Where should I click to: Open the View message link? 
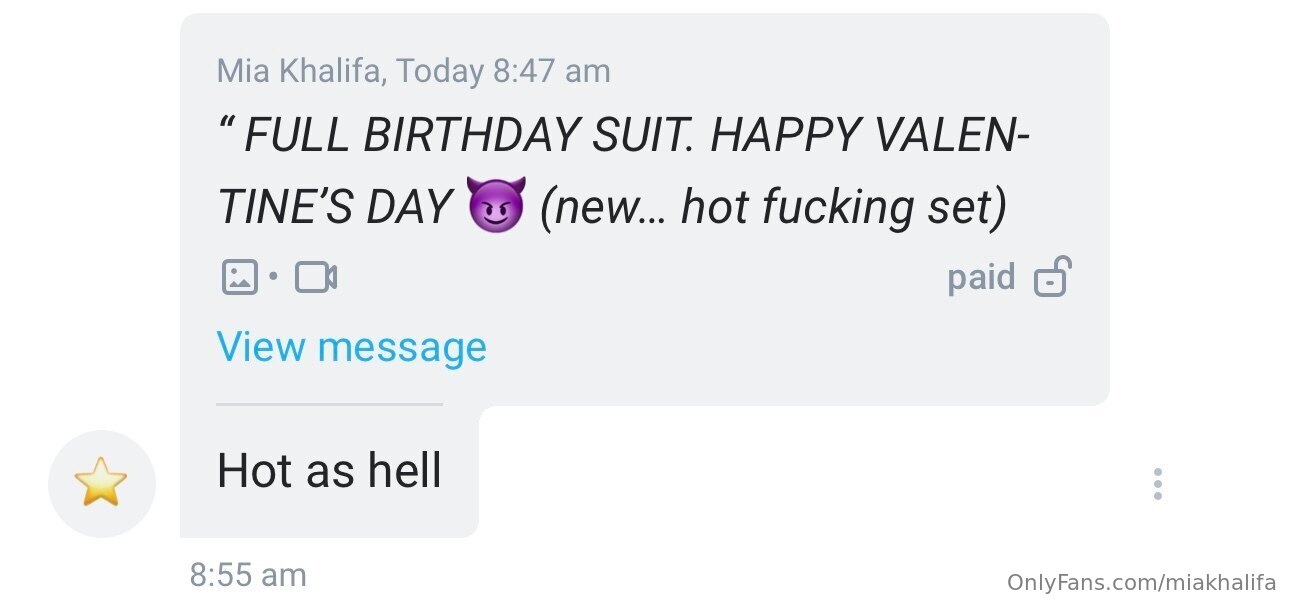point(351,347)
